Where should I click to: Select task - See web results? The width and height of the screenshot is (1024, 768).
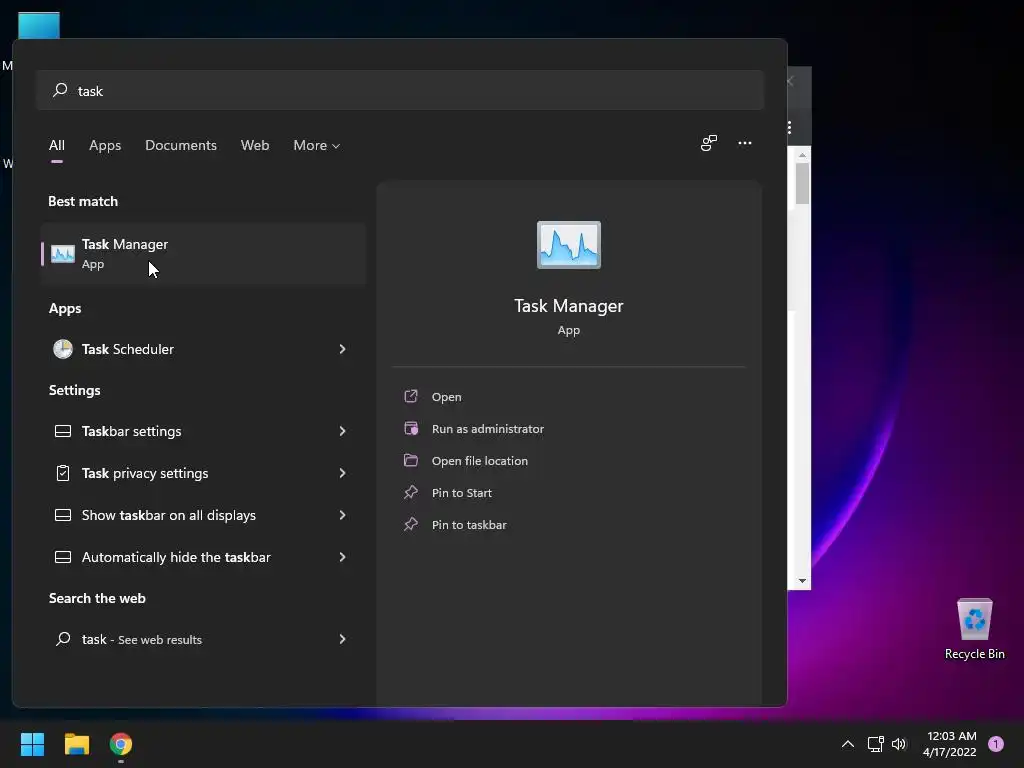pyautogui.click(x=203, y=639)
